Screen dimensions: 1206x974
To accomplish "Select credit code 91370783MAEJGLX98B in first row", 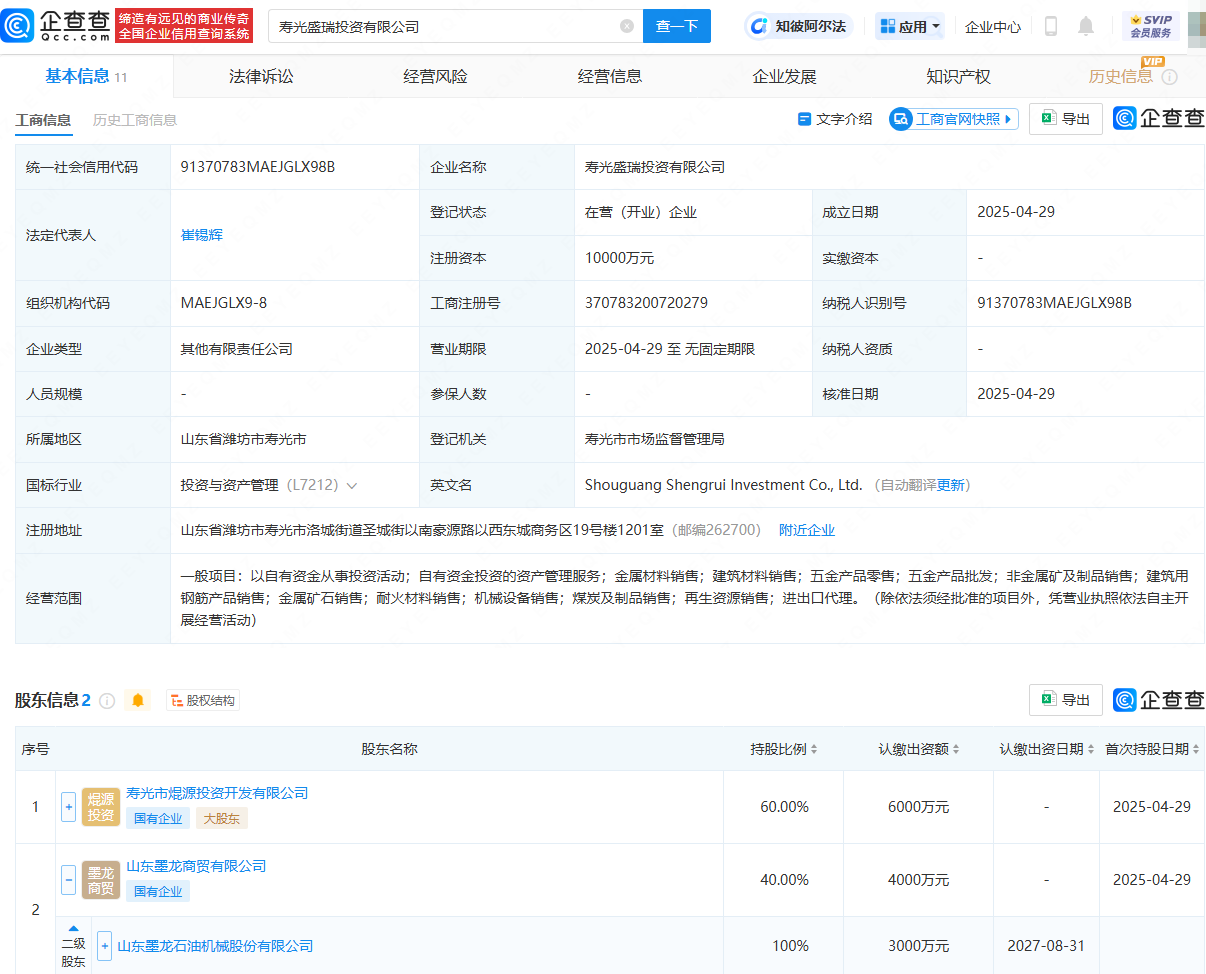I will (x=258, y=167).
